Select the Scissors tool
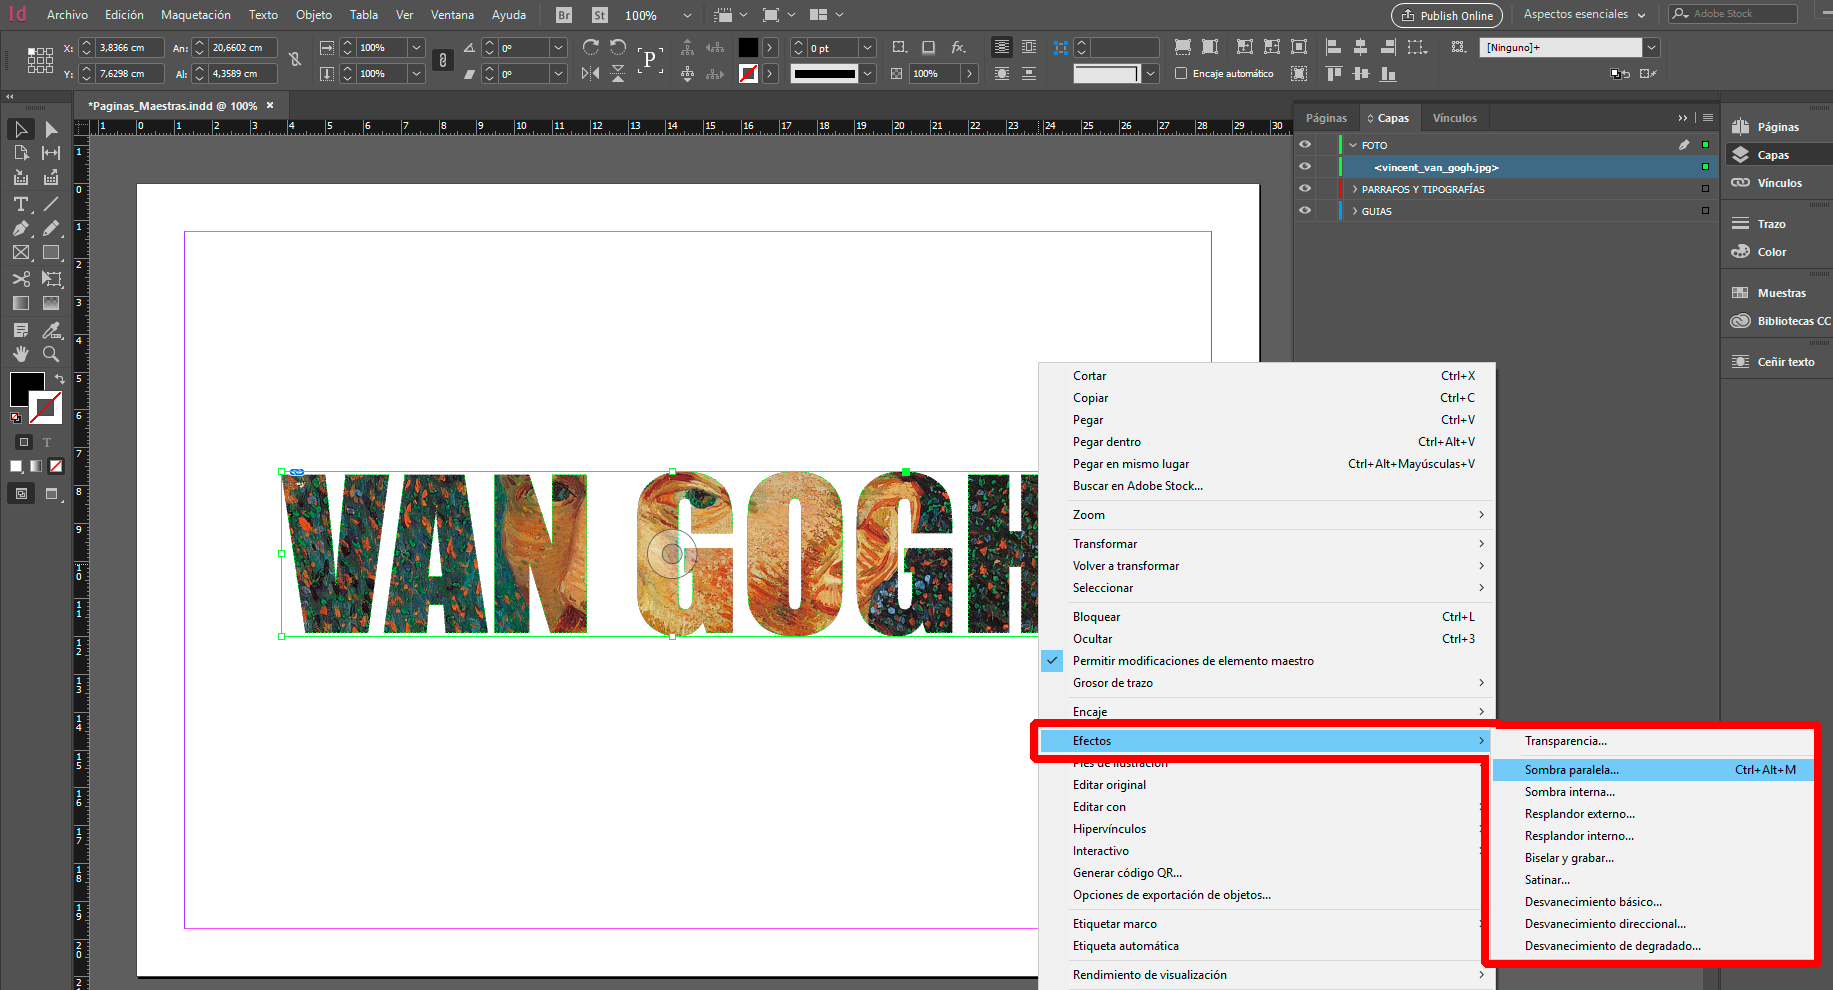Image resolution: width=1833 pixels, height=990 pixels. 20,279
